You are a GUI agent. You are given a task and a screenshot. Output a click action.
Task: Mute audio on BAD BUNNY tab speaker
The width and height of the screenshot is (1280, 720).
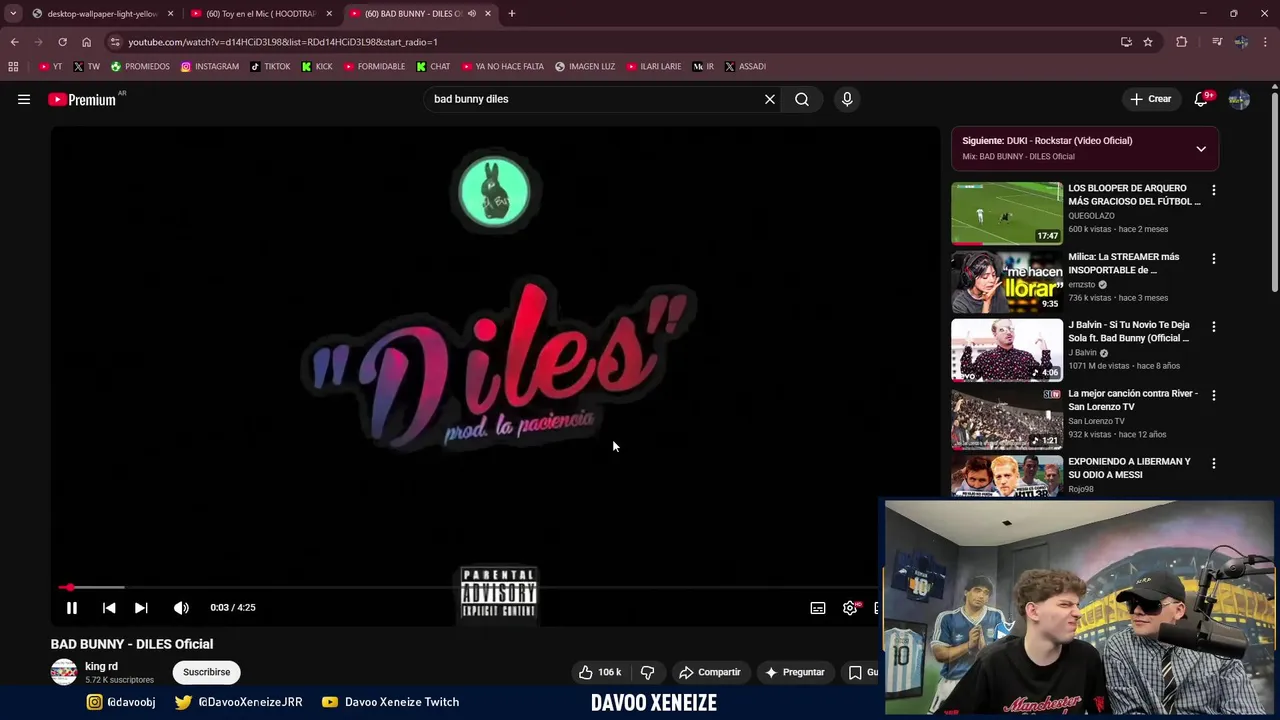click(471, 14)
